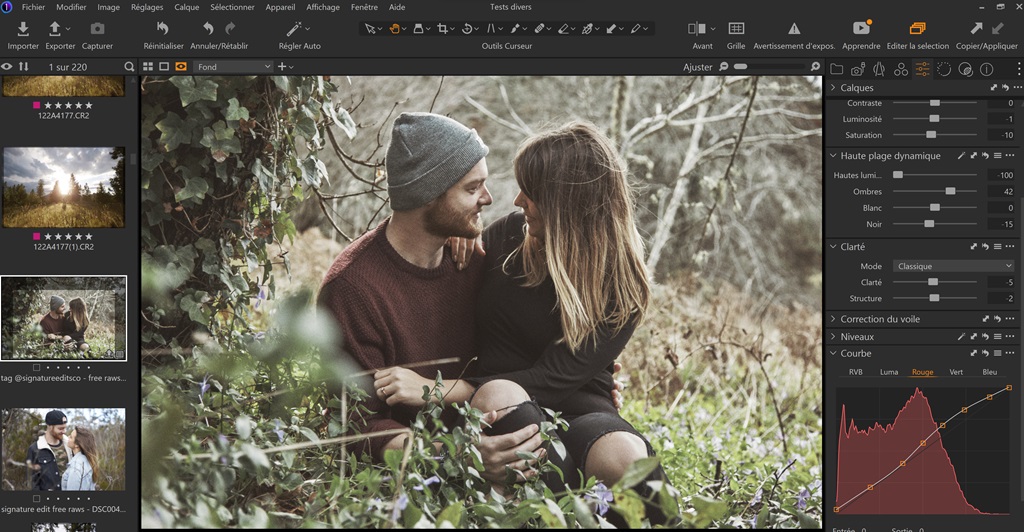
Task: Select the white balance color picker tool
Action: 587,29
